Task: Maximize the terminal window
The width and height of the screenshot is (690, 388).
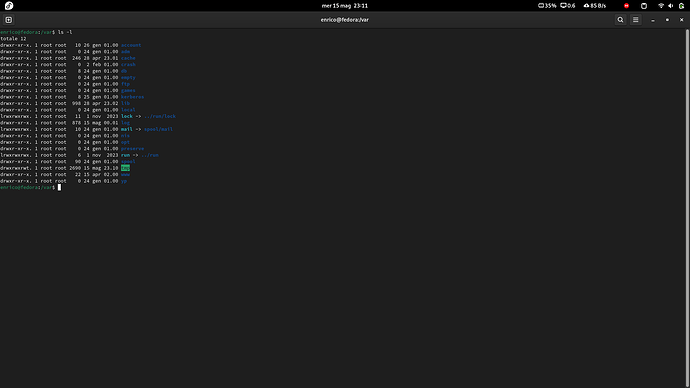Action: 667,20
